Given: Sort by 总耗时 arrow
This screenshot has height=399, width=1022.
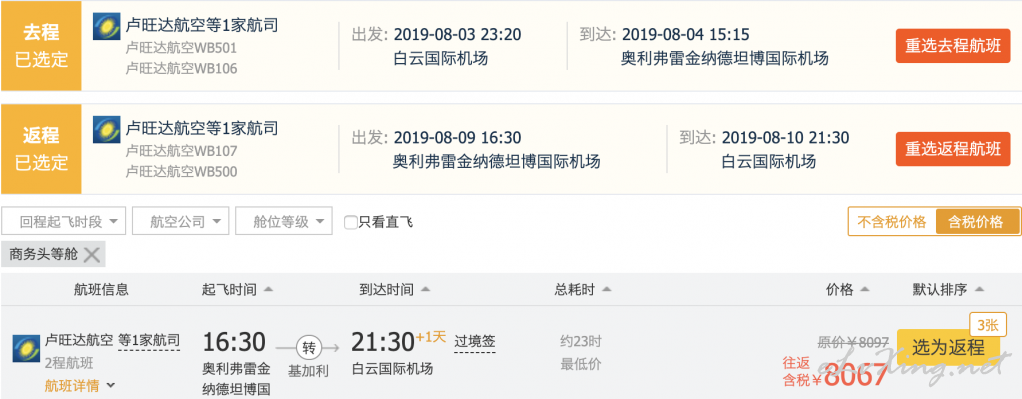Looking at the screenshot, I should coord(606,289).
